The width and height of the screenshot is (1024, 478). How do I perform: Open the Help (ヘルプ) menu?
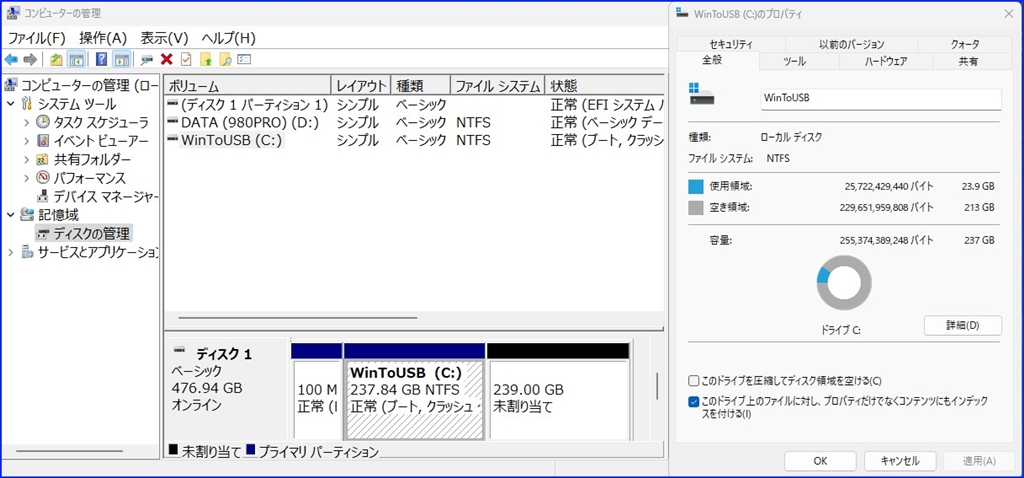pos(229,38)
